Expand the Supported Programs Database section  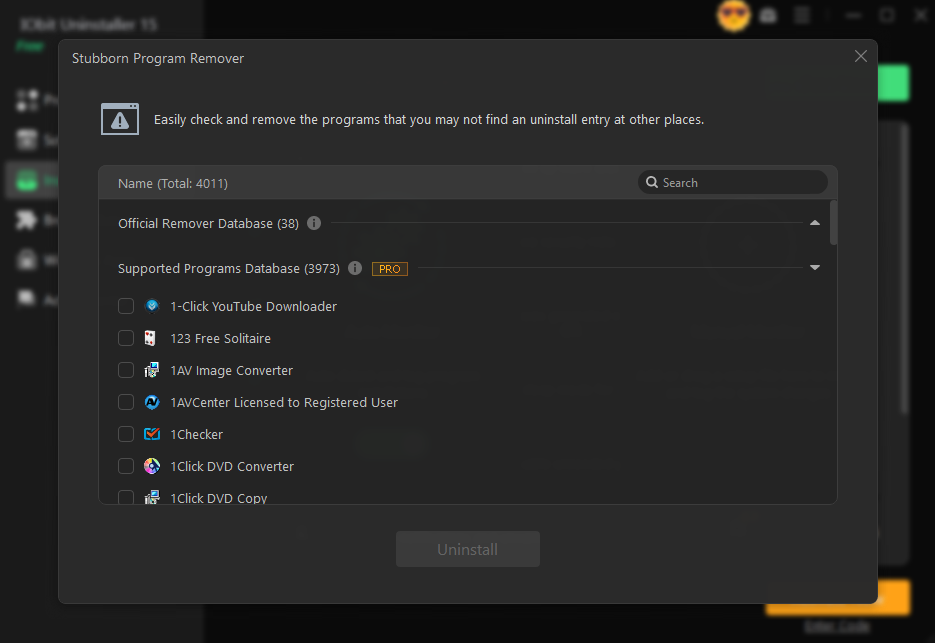(x=814, y=268)
